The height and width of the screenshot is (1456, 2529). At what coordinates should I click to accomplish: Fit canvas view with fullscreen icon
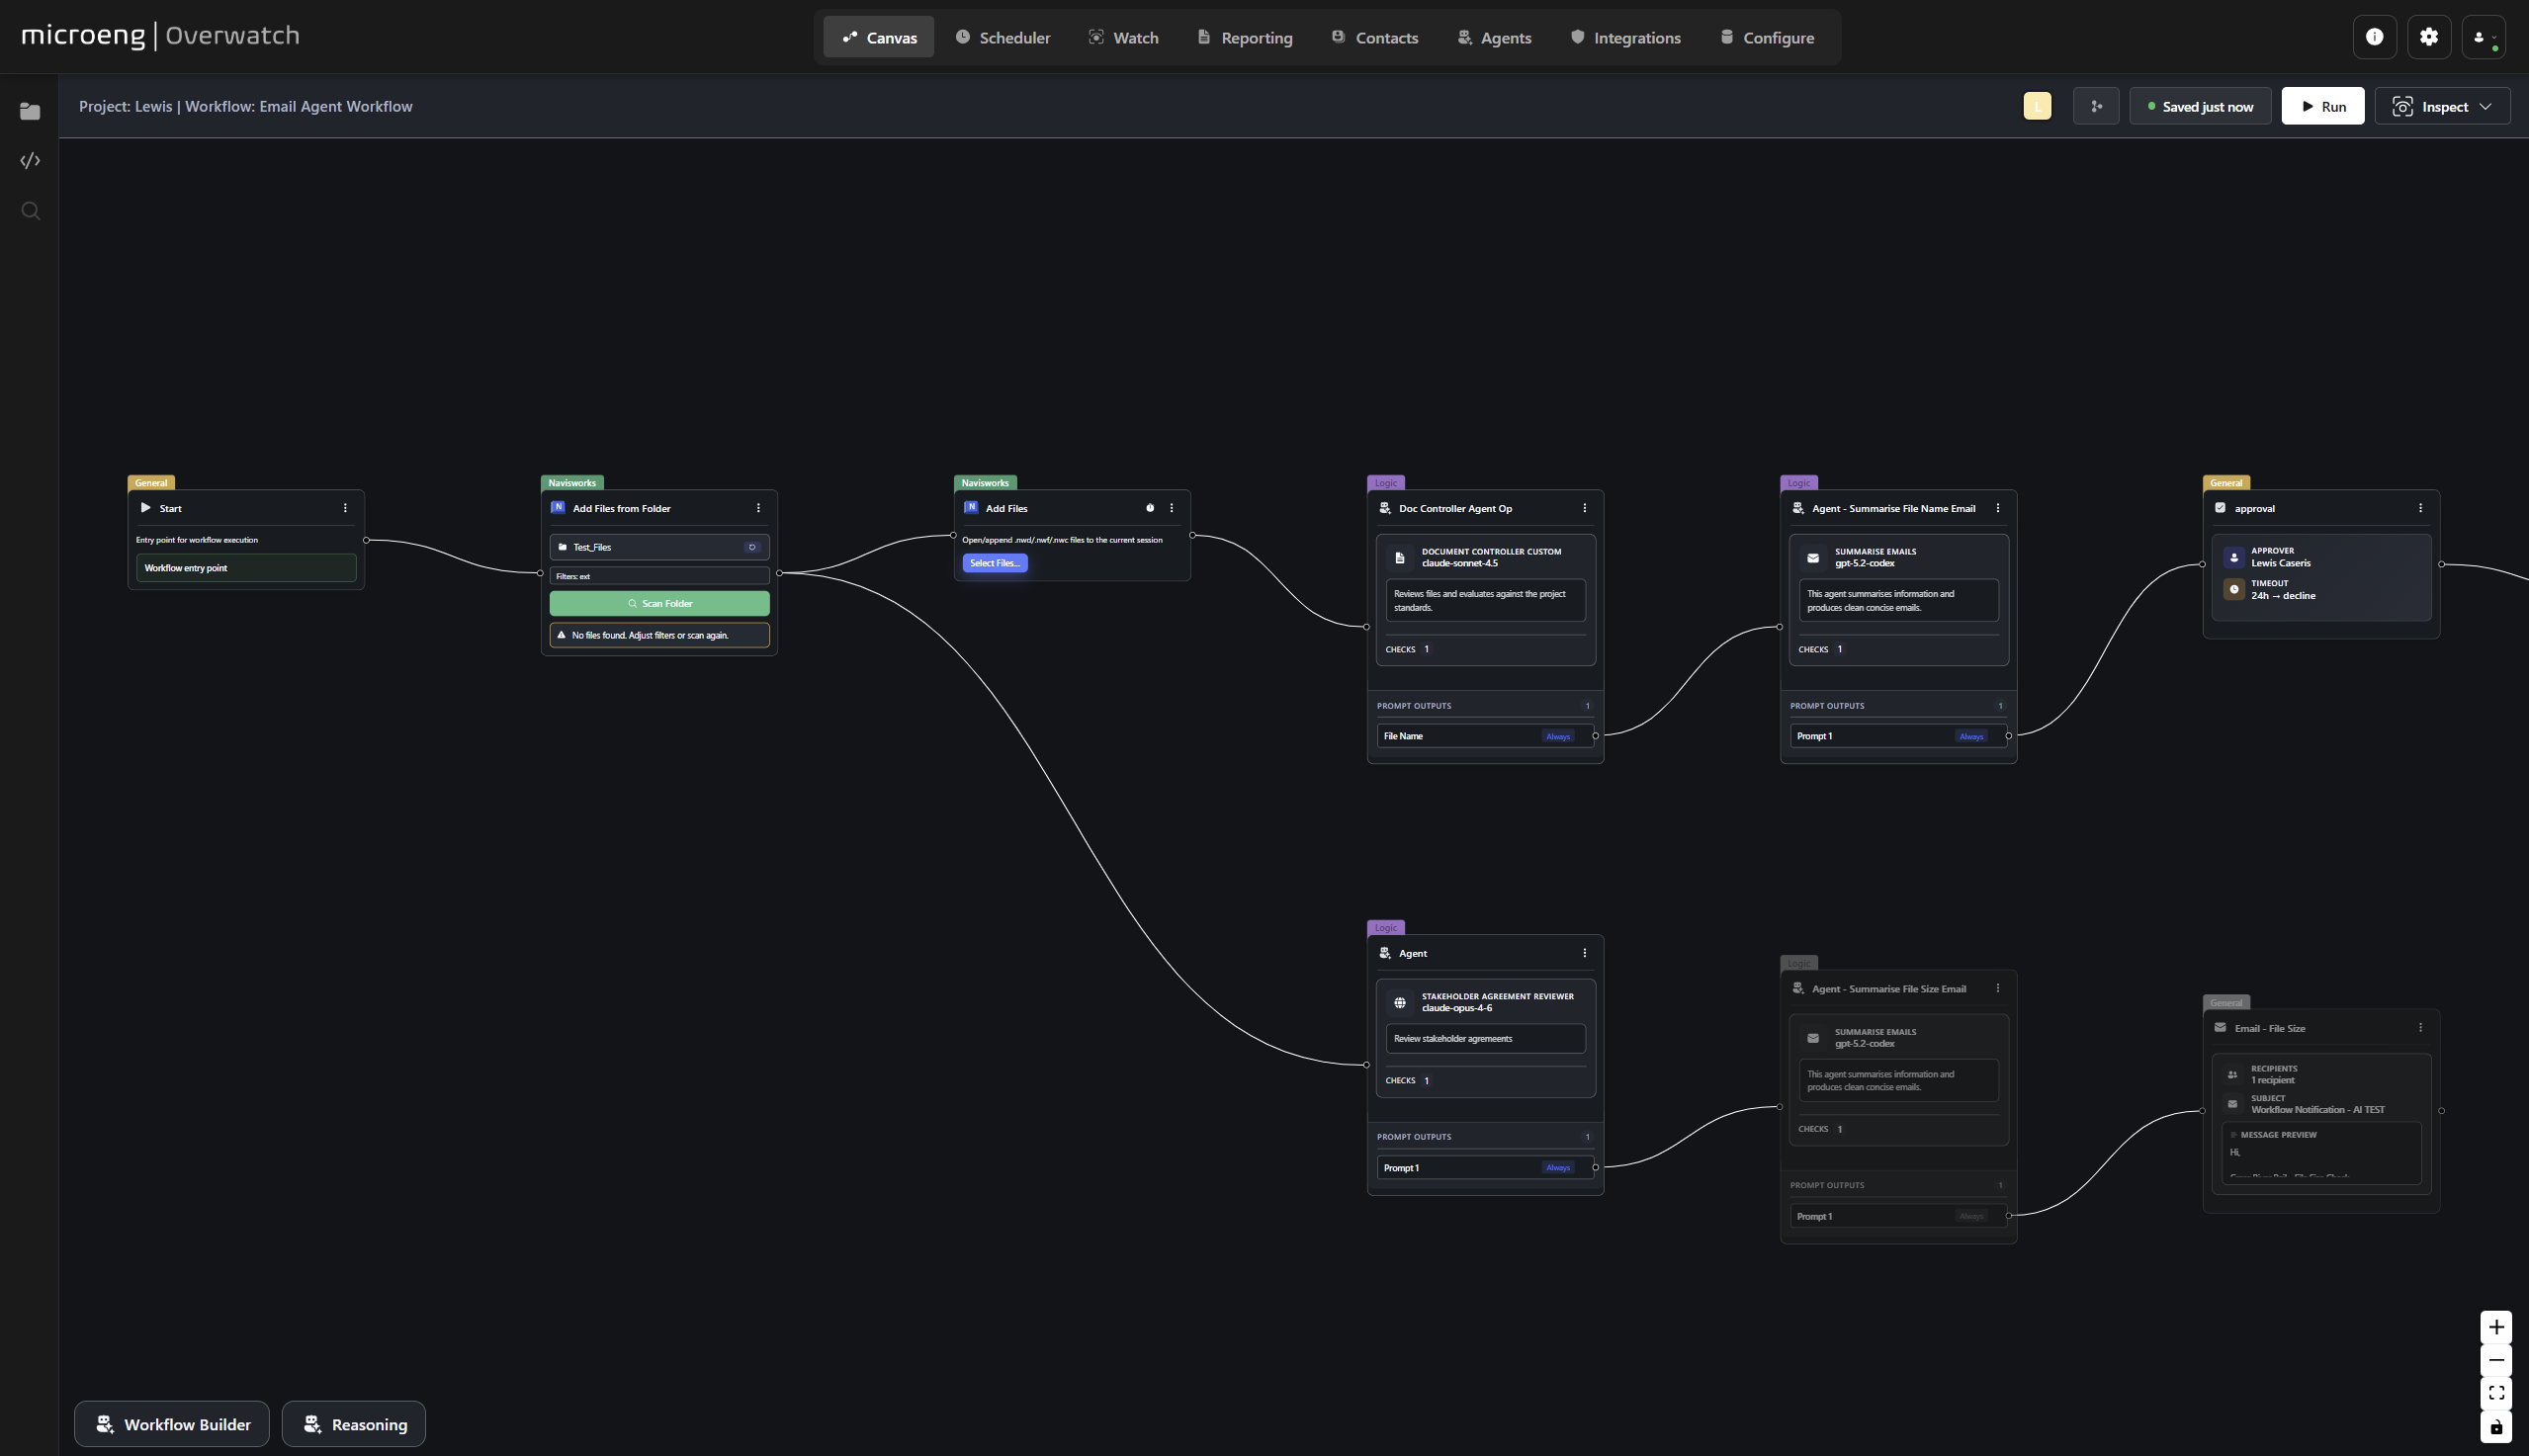click(2496, 1393)
